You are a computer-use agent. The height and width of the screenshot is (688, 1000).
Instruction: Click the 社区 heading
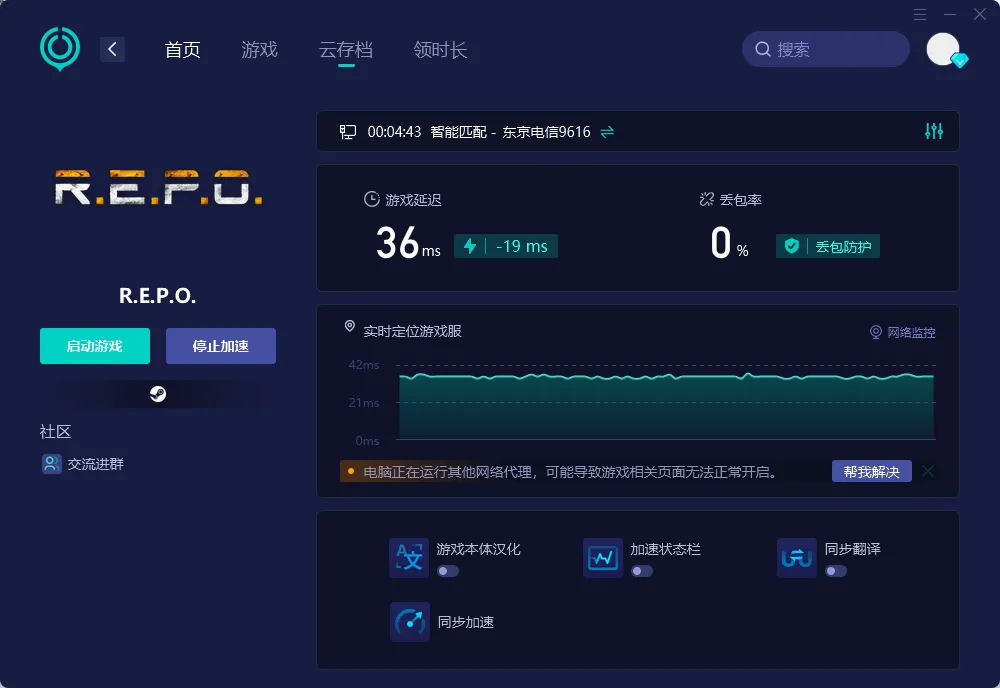click(x=55, y=432)
